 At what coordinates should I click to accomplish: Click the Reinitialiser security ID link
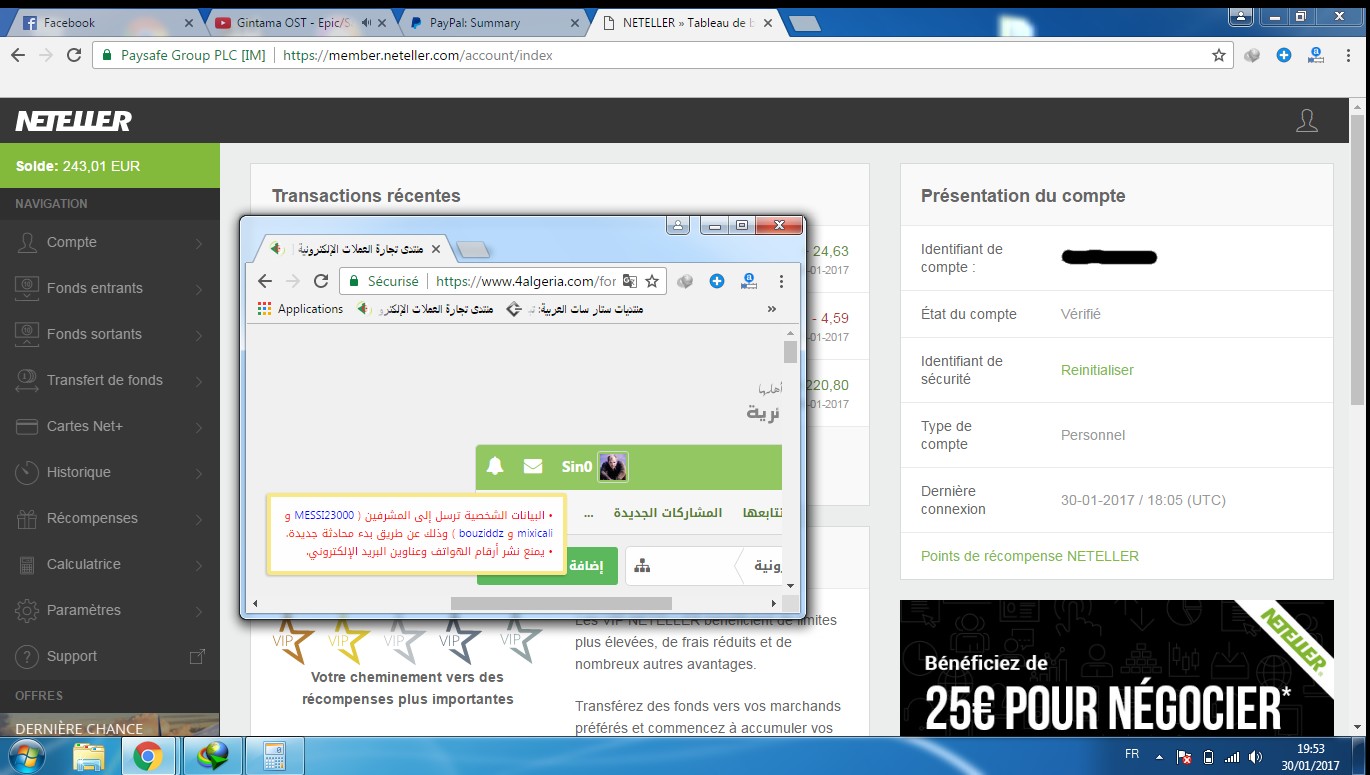(x=1097, y=370)
